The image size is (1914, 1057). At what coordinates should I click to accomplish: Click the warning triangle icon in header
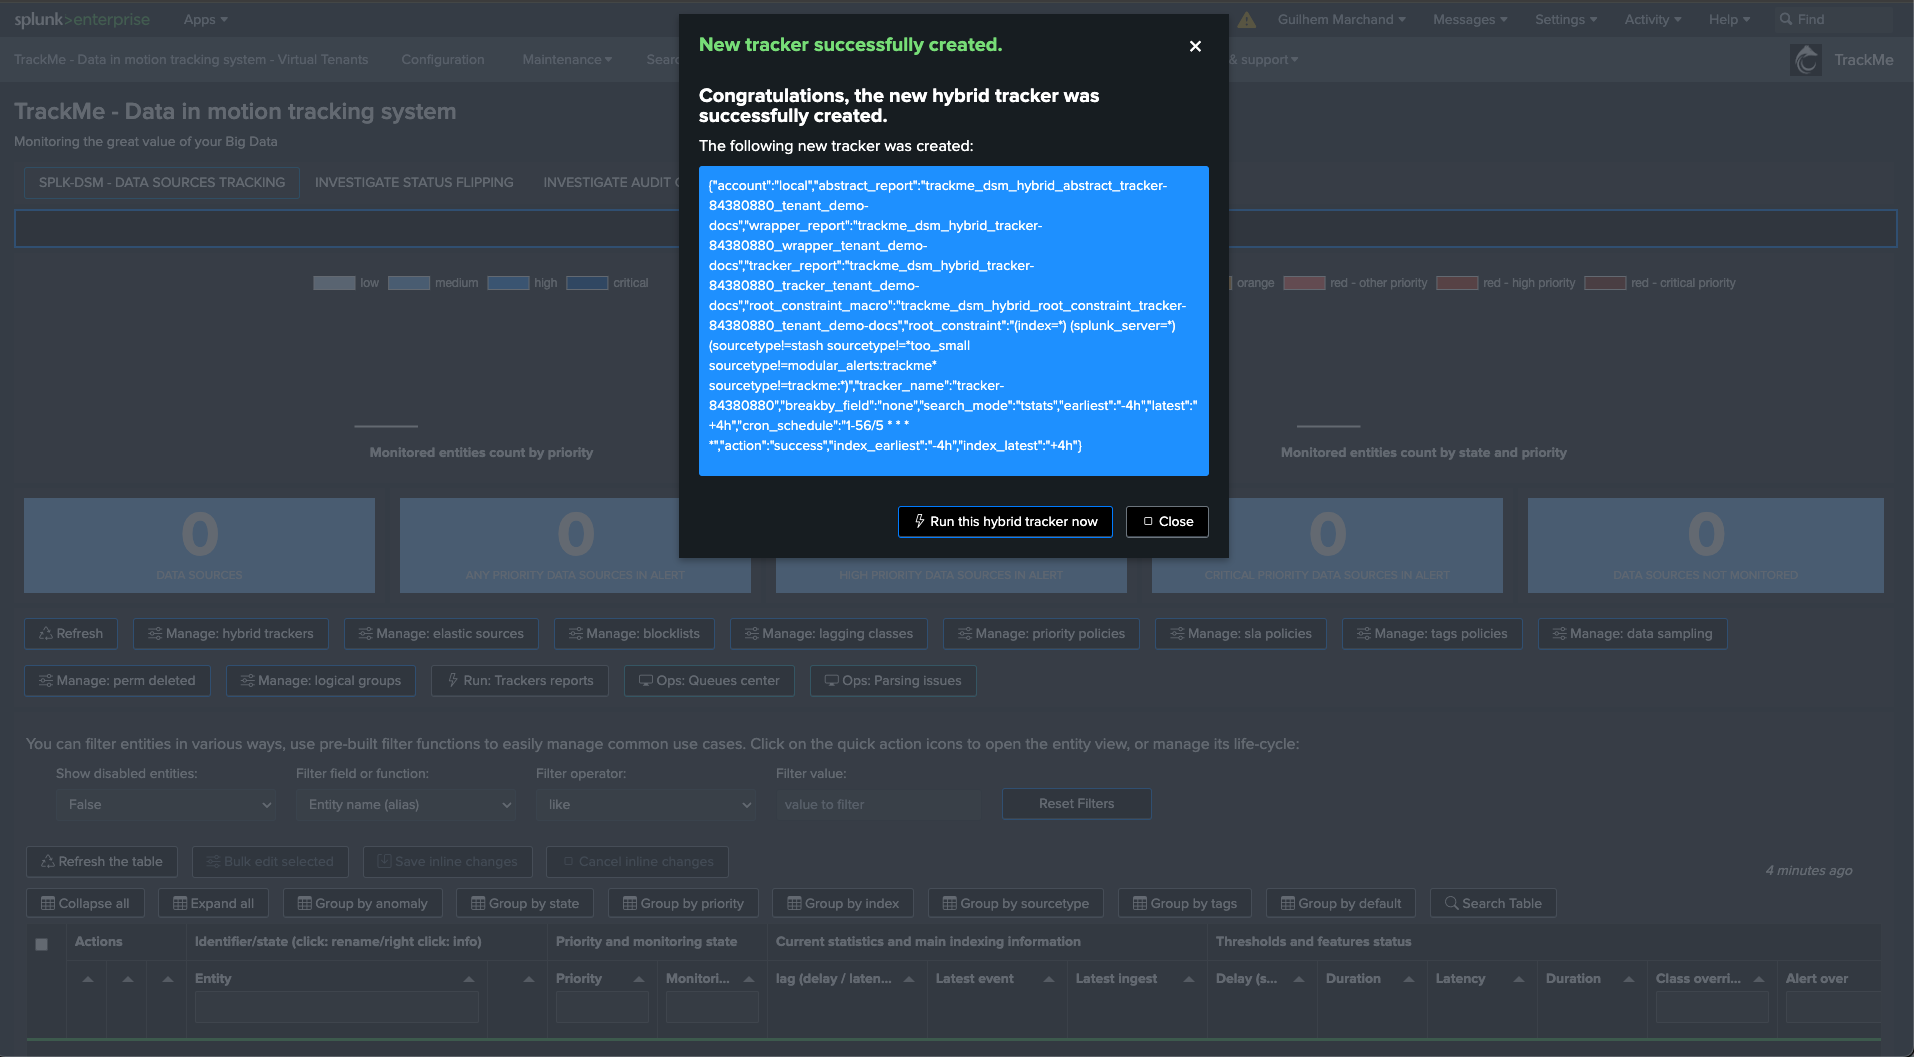1246,20
